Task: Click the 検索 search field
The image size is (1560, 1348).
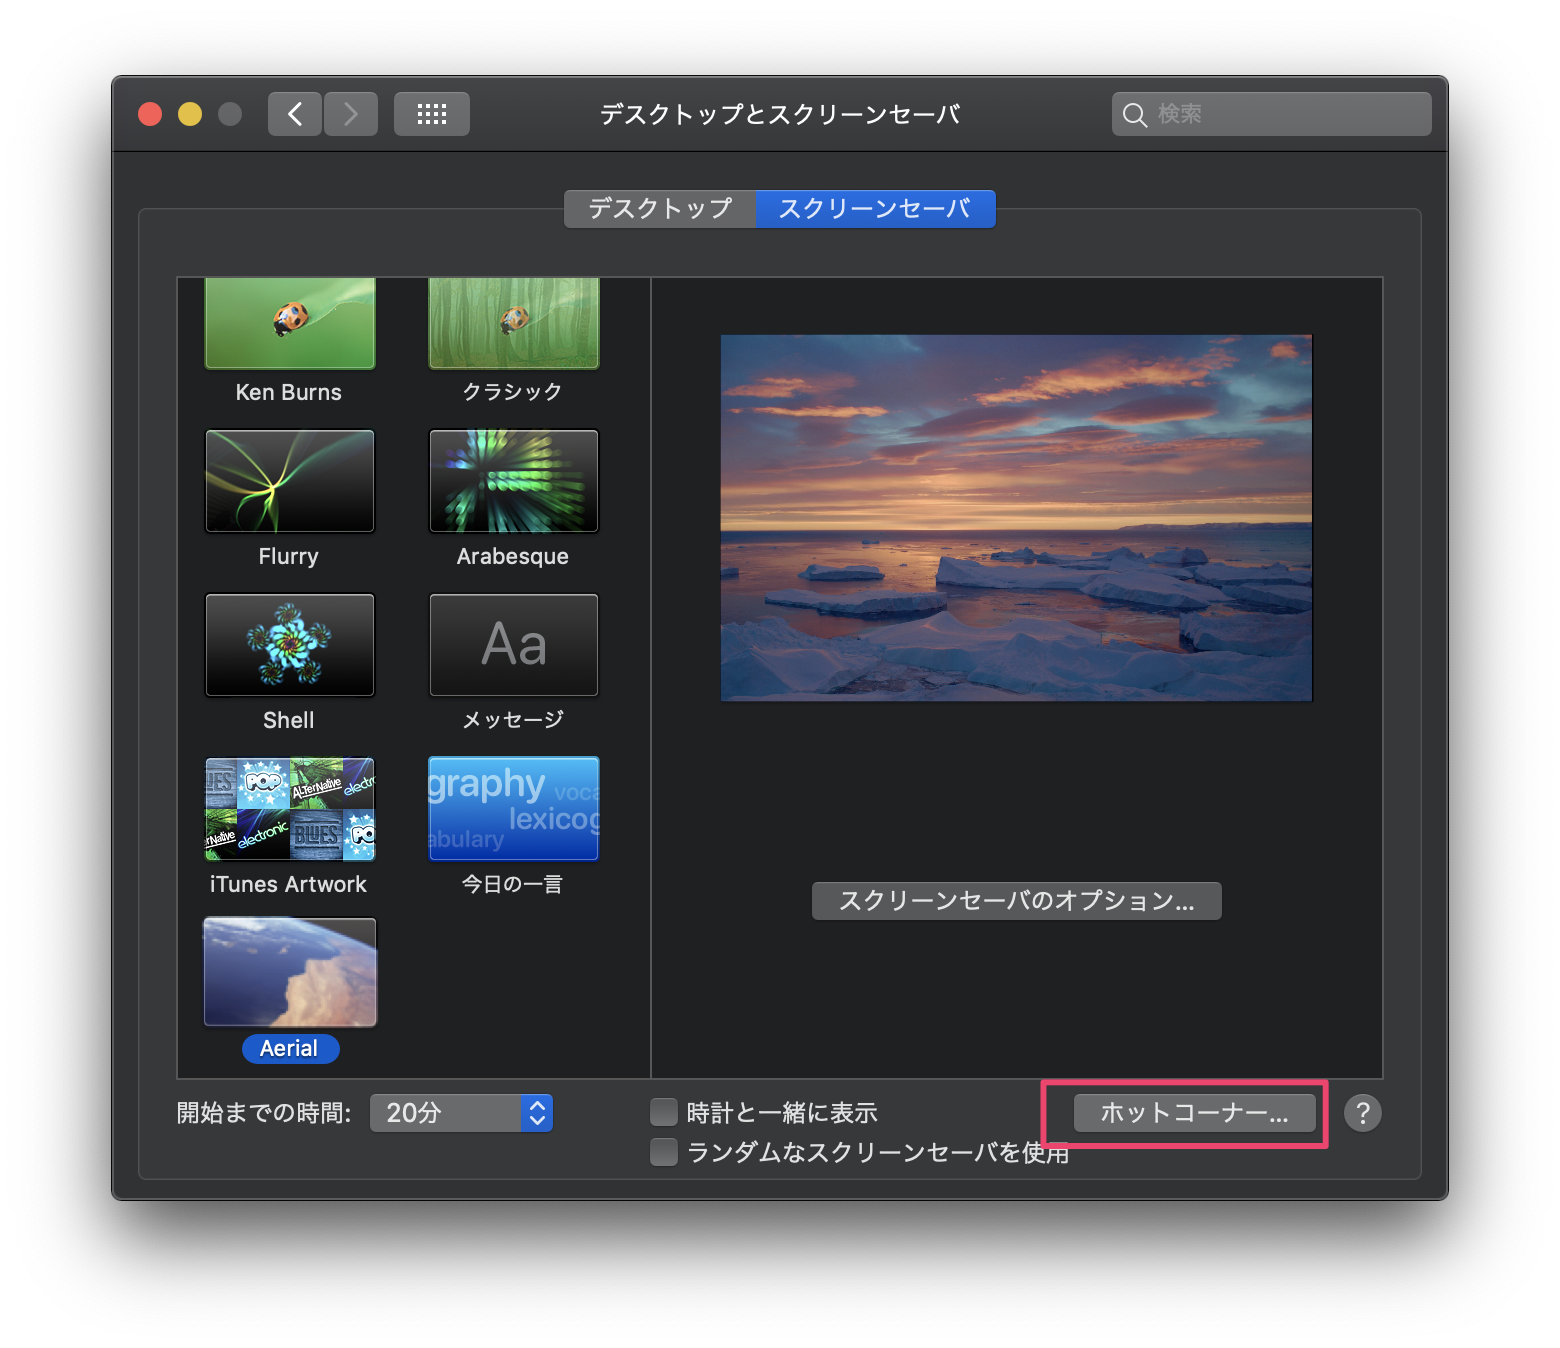Action: point(1270,113)
